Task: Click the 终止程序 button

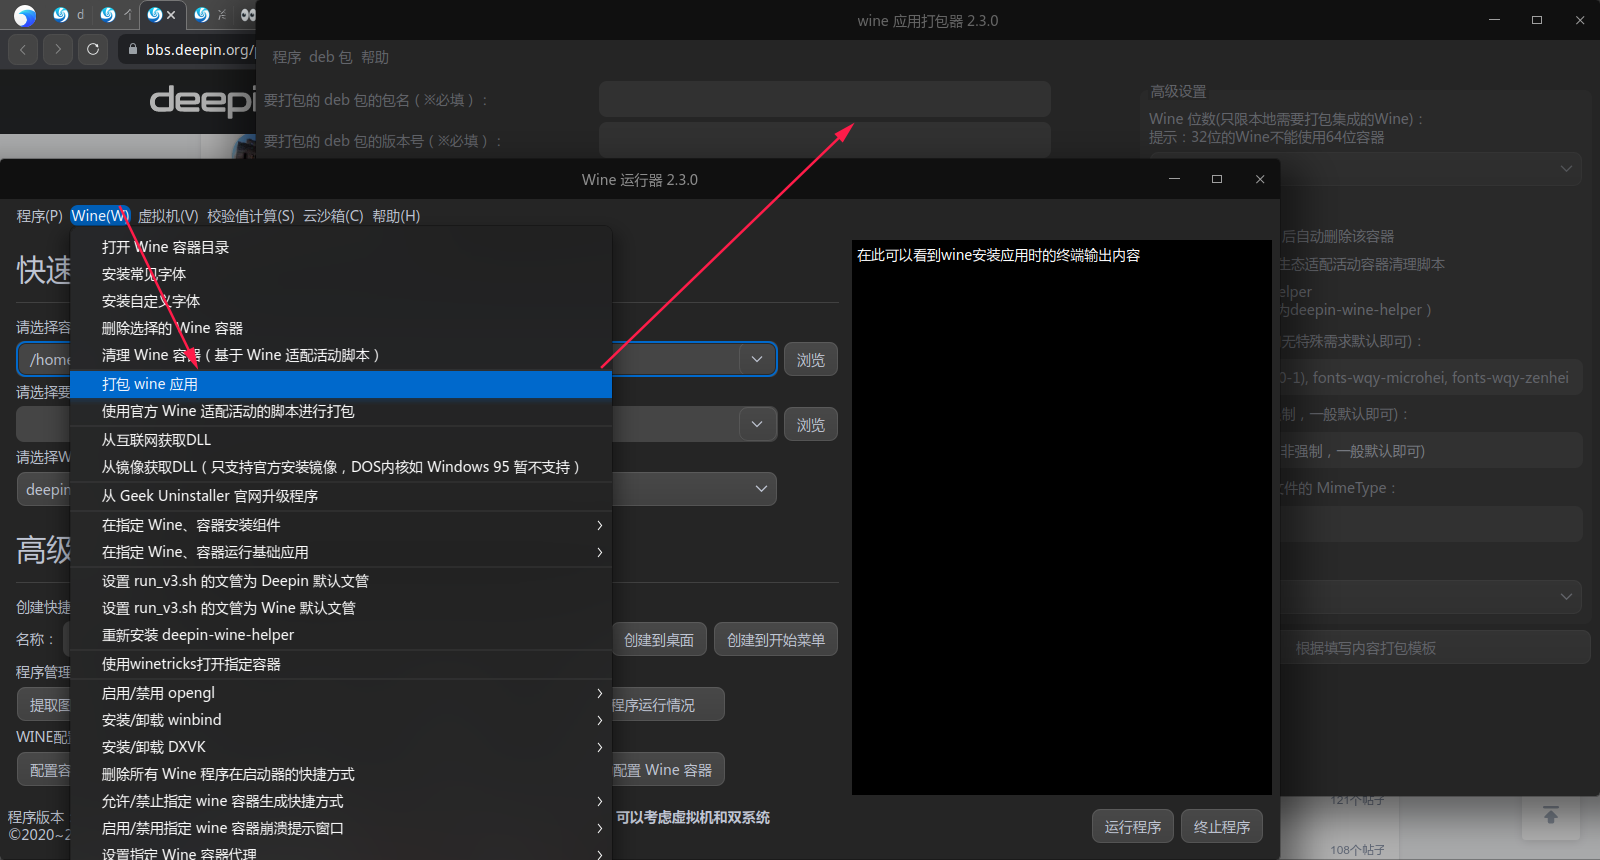Action: pyautogui.click(x=1222, y=827)
